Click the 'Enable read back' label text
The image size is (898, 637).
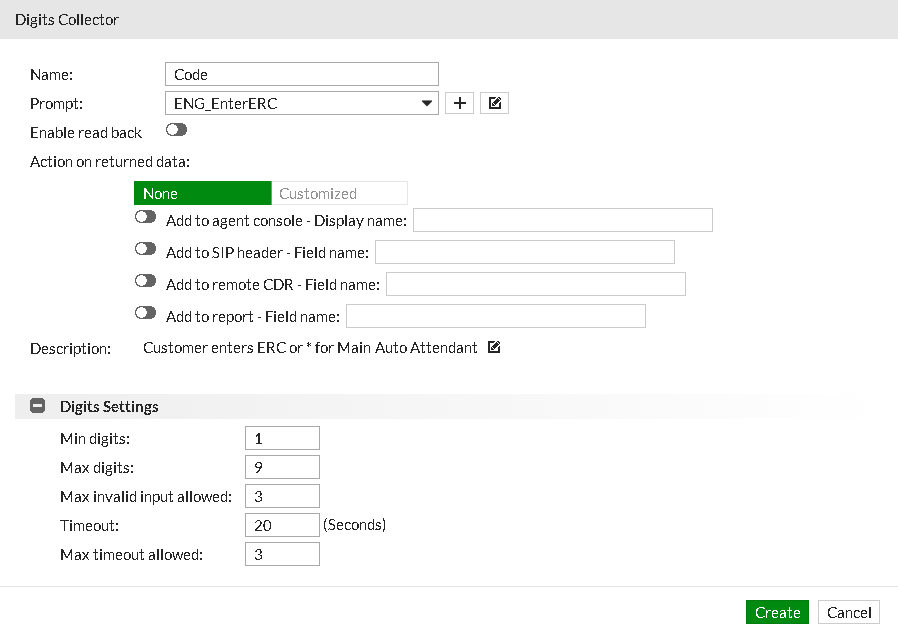click(x=86, y=133)
